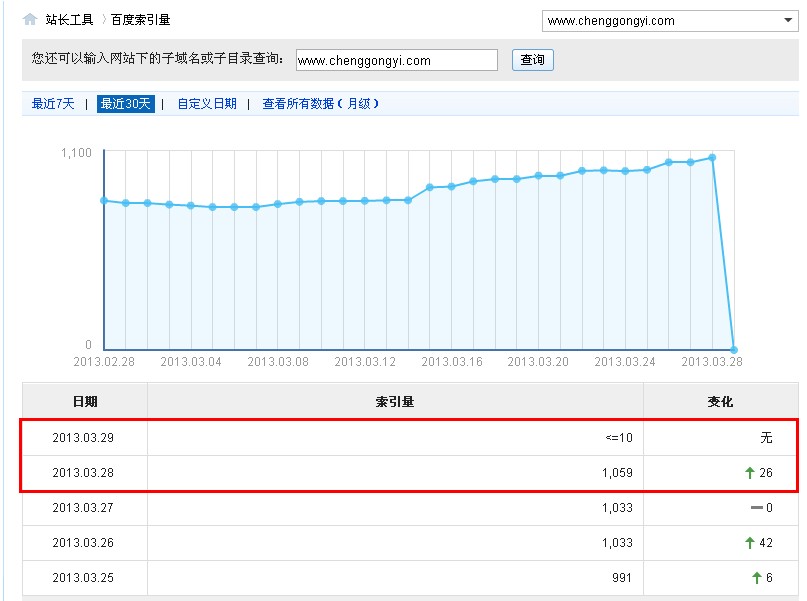Open 查看所有数据(月级) link
The image size is (807, 601).
pos(320,103)
